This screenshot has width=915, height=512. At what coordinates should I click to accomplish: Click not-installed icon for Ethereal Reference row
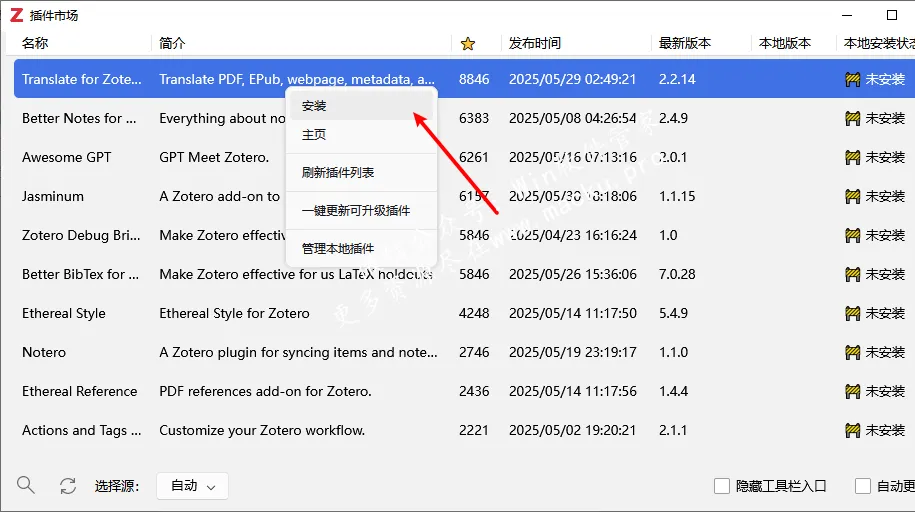(x=853, y=392)
